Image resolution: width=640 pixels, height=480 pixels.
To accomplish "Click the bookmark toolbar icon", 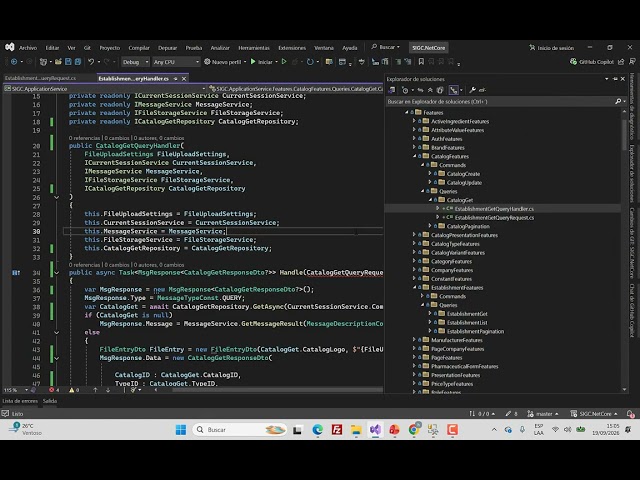I will (x=421, y=62).
